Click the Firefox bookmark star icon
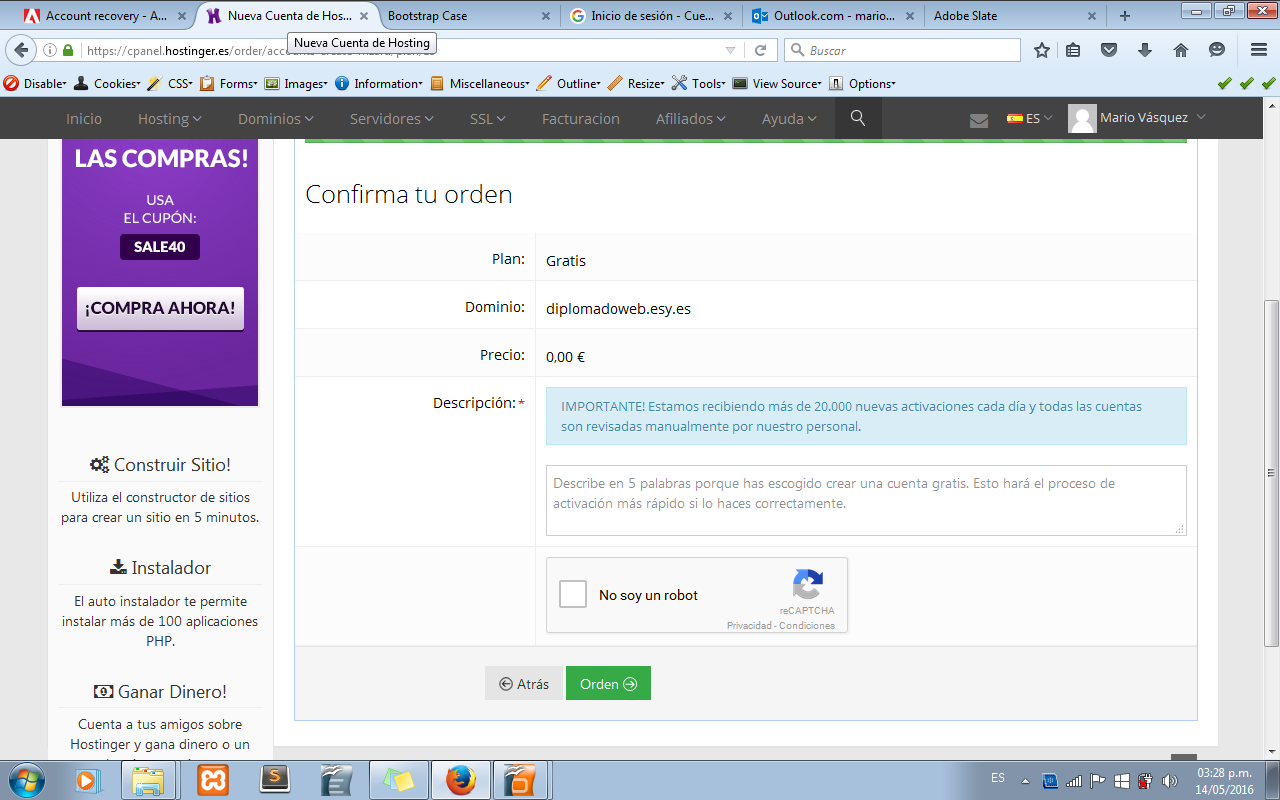This screenshot has width=1280, height=800. [x=1042, y=50]
